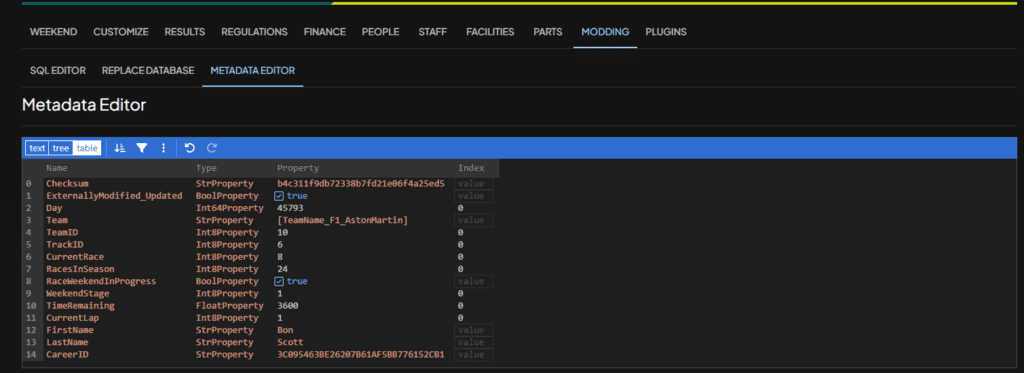Screen dimensions: 1024x373
Task: Click the Checksum hash value
Action: click(360, 184)
